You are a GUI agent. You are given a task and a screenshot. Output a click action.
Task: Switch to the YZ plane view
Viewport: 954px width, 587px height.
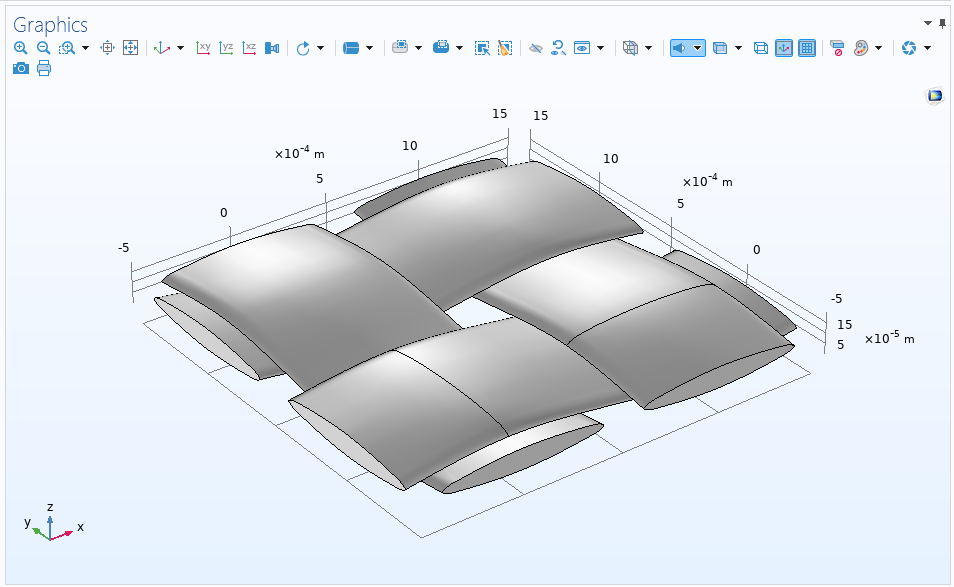(227, 48)
